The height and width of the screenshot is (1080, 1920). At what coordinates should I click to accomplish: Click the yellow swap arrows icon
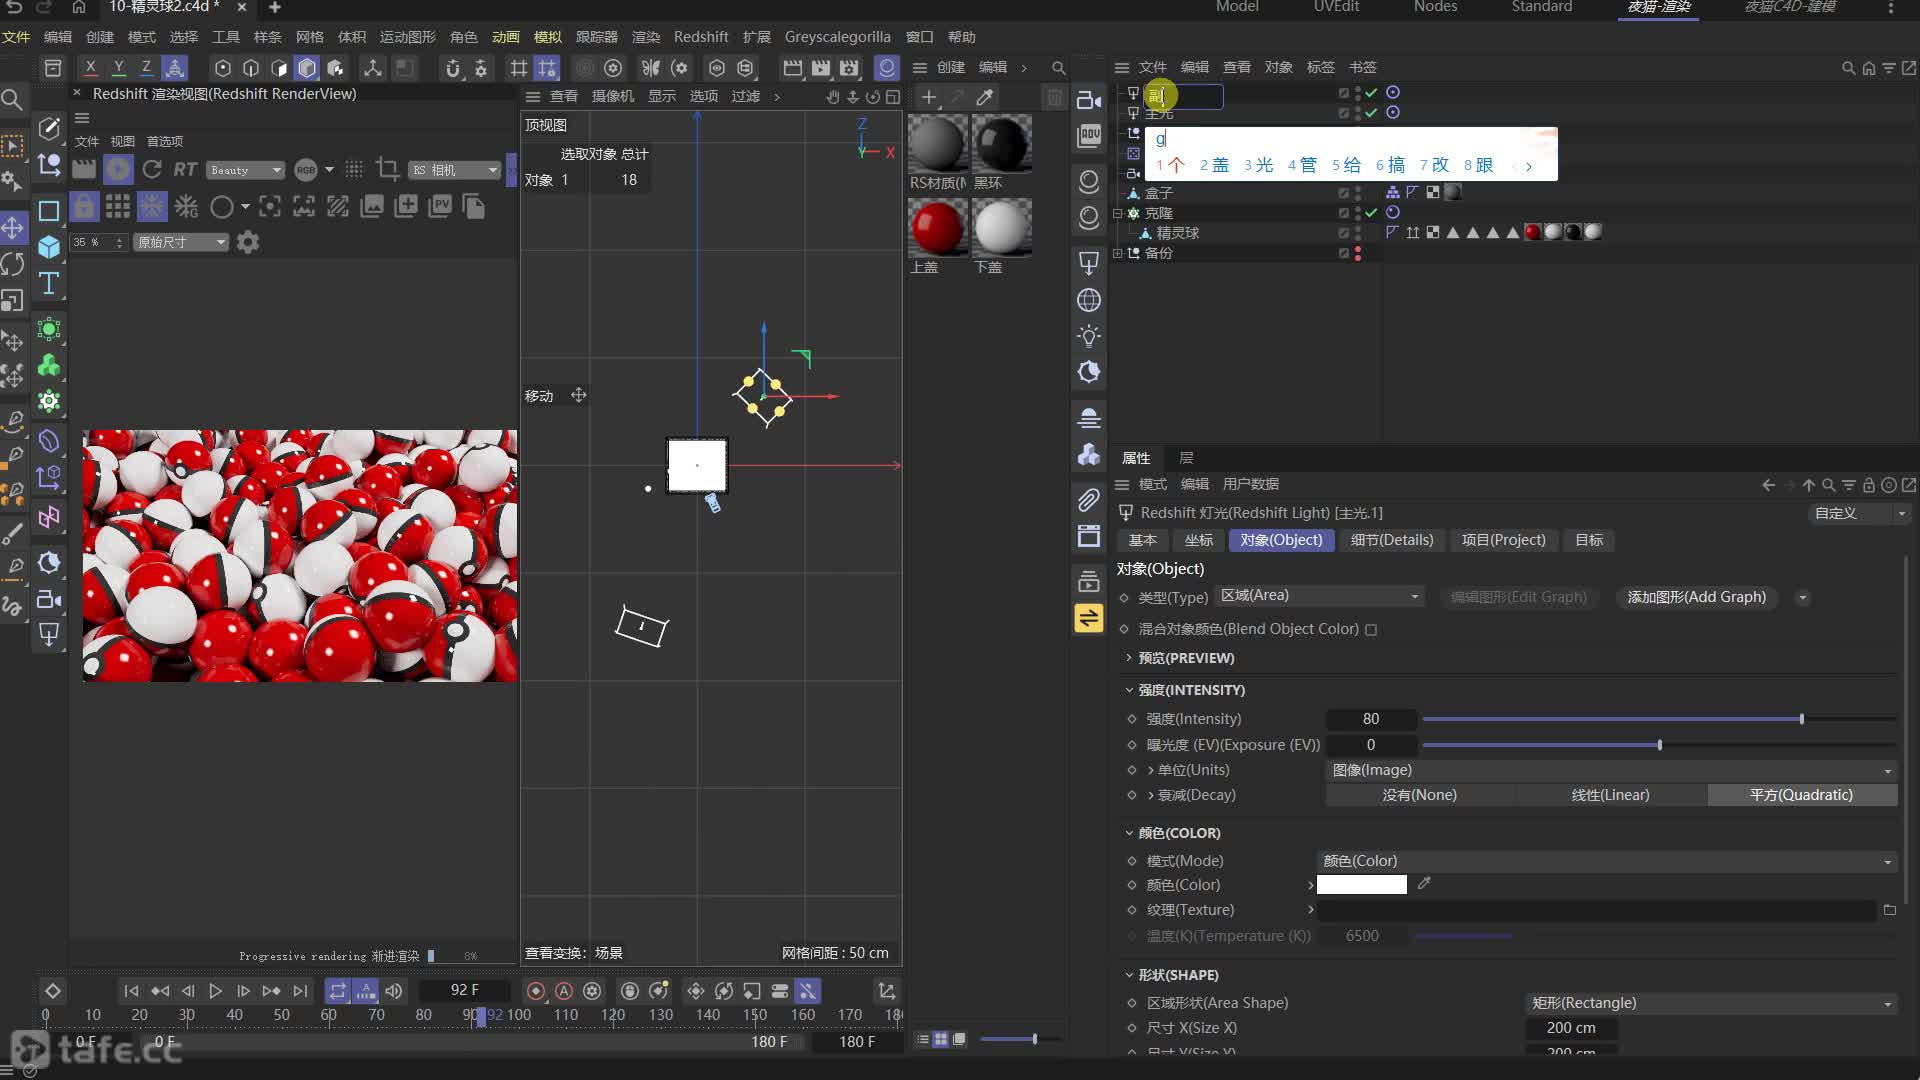[1089, 618]
